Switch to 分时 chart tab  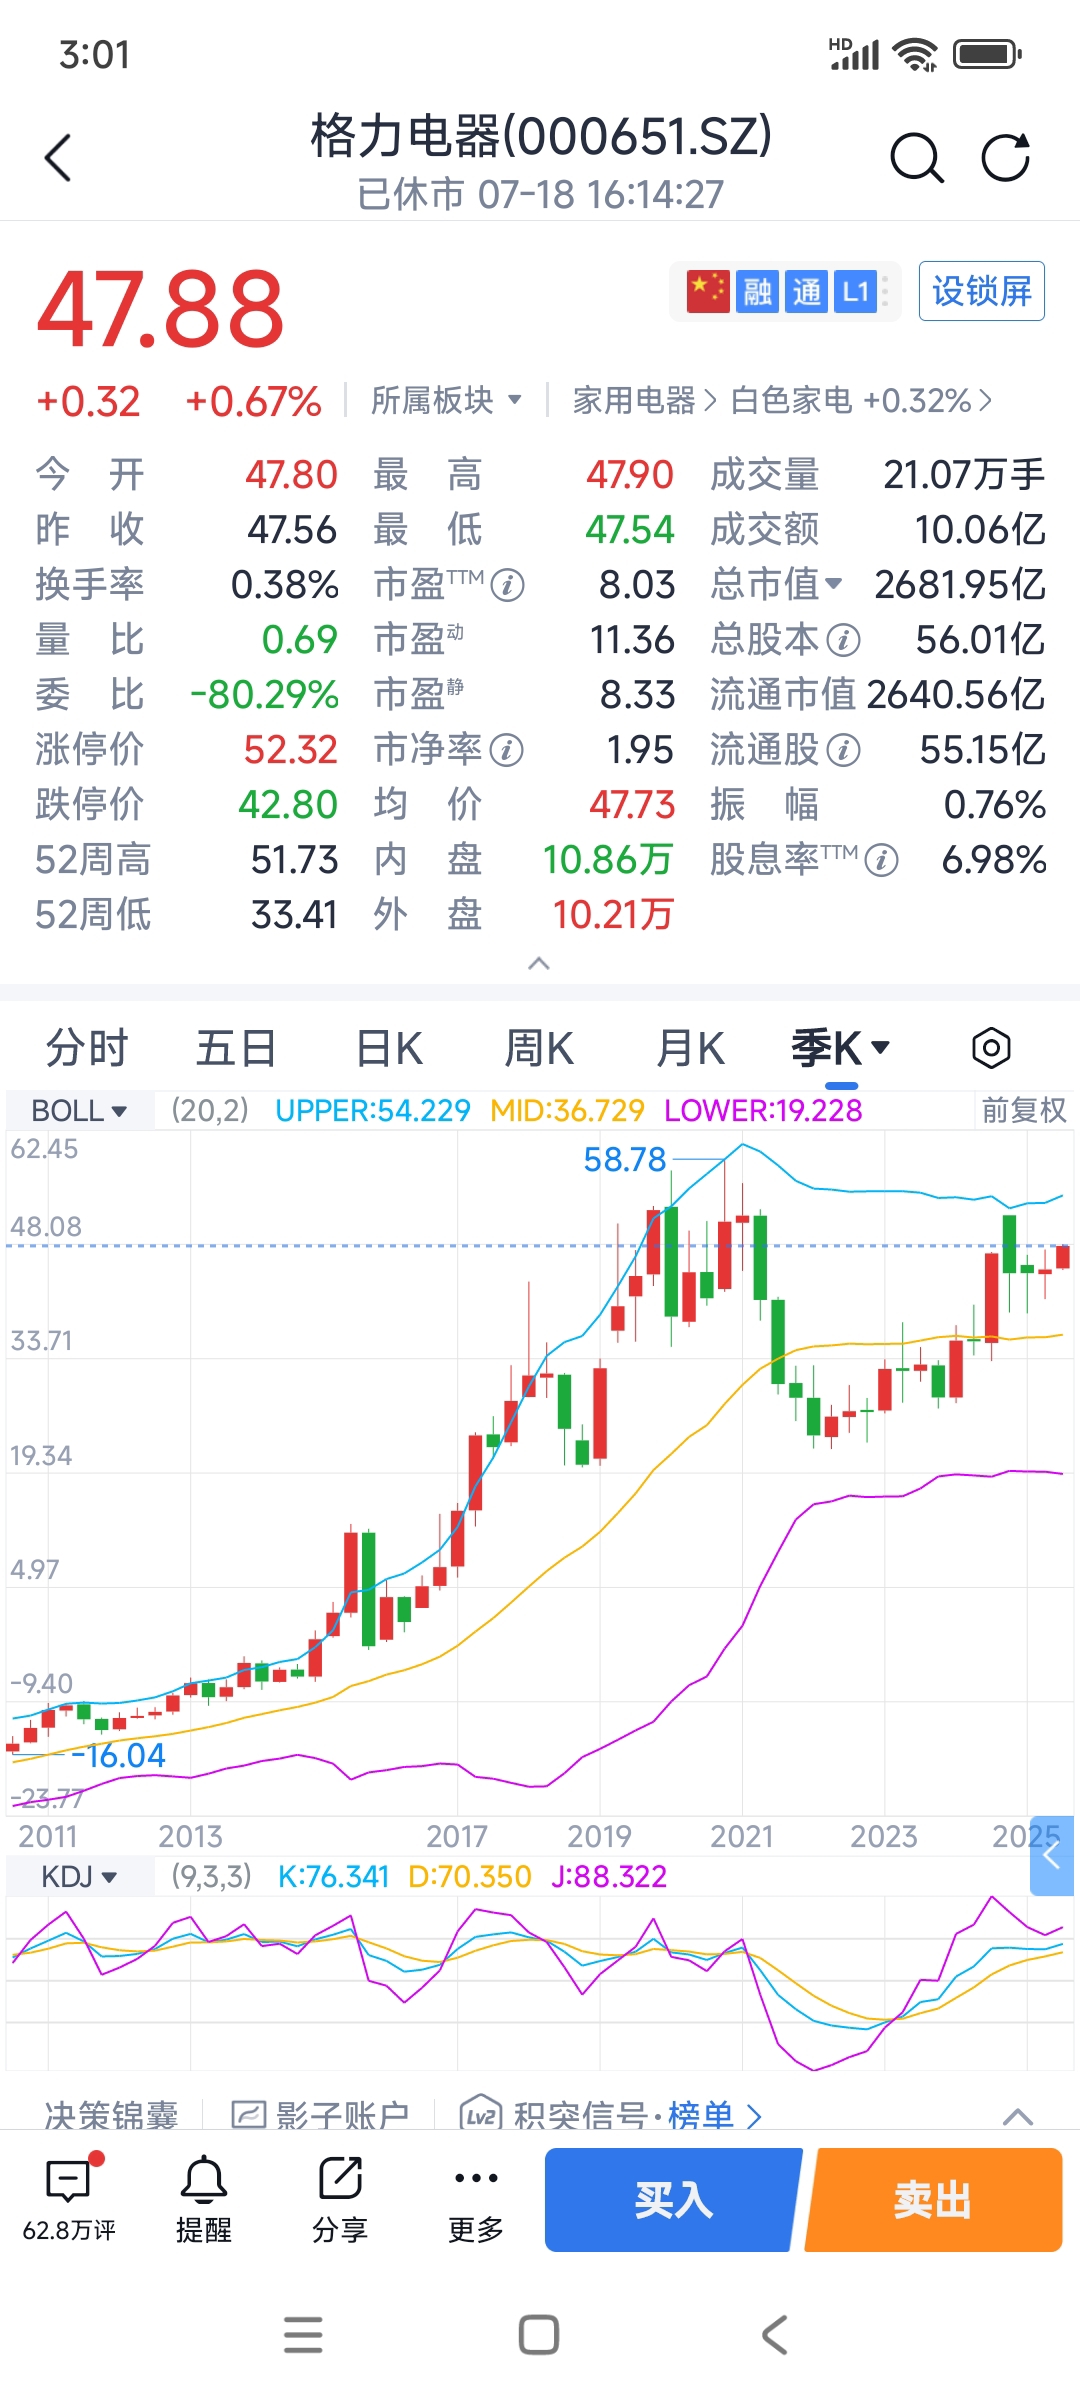pyautogui.click(x=87, y=1048)
